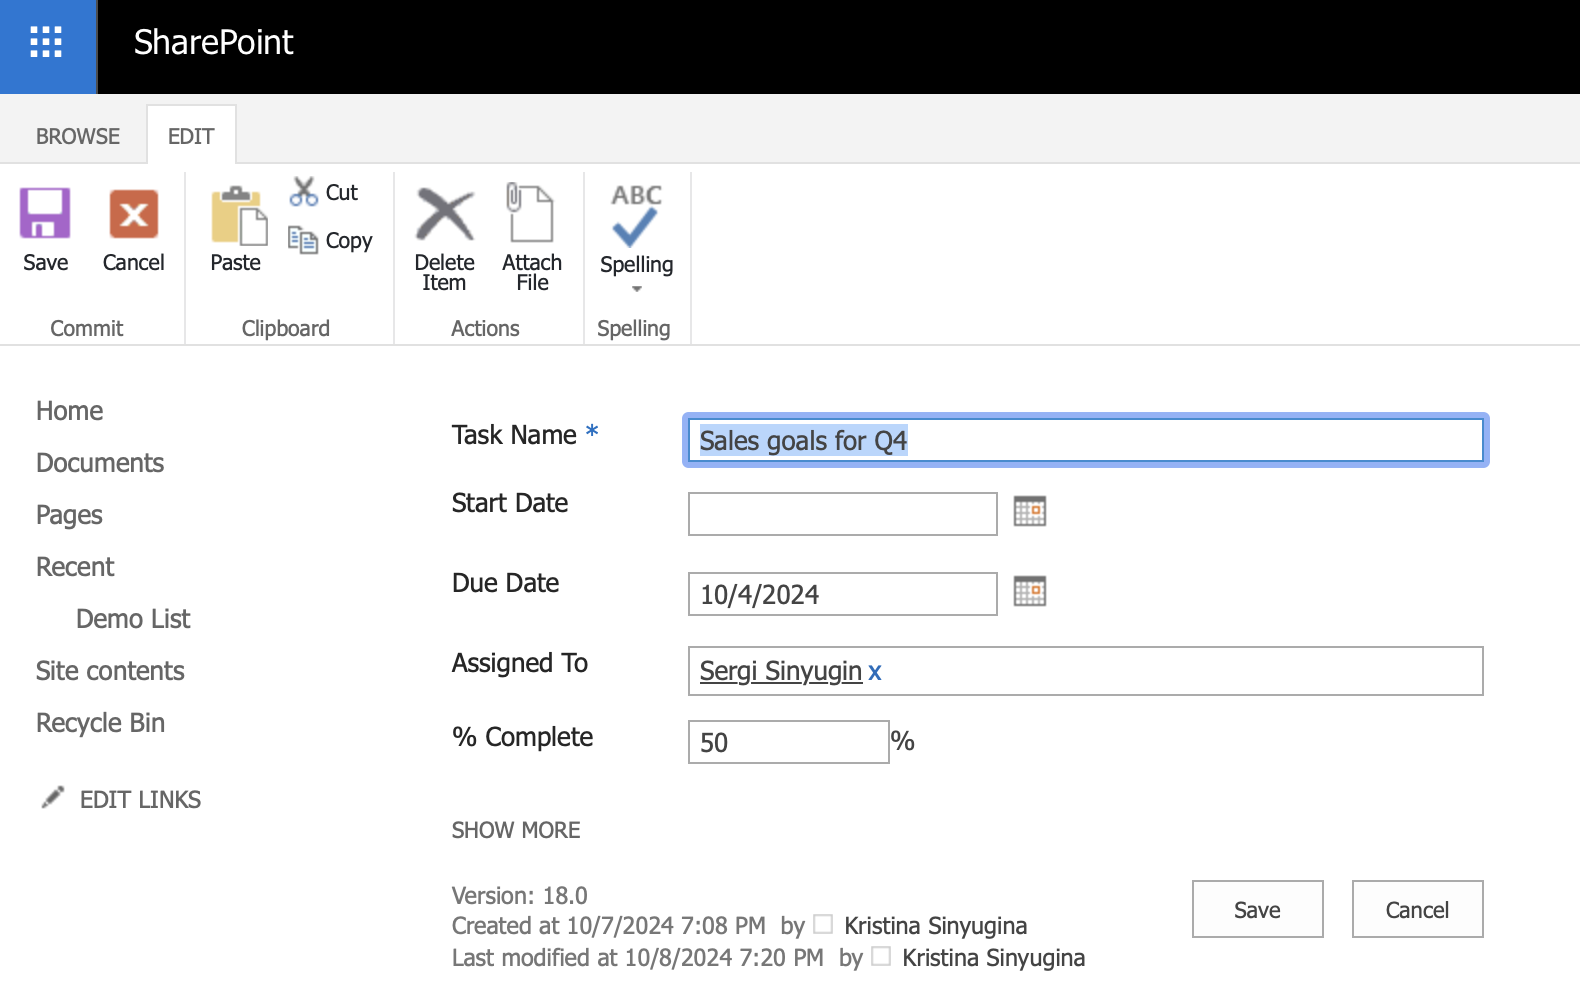This screenshot has height=1000, width=1580.
Task: Click the Save ribbon icon
Action: (x=45, y=215)
